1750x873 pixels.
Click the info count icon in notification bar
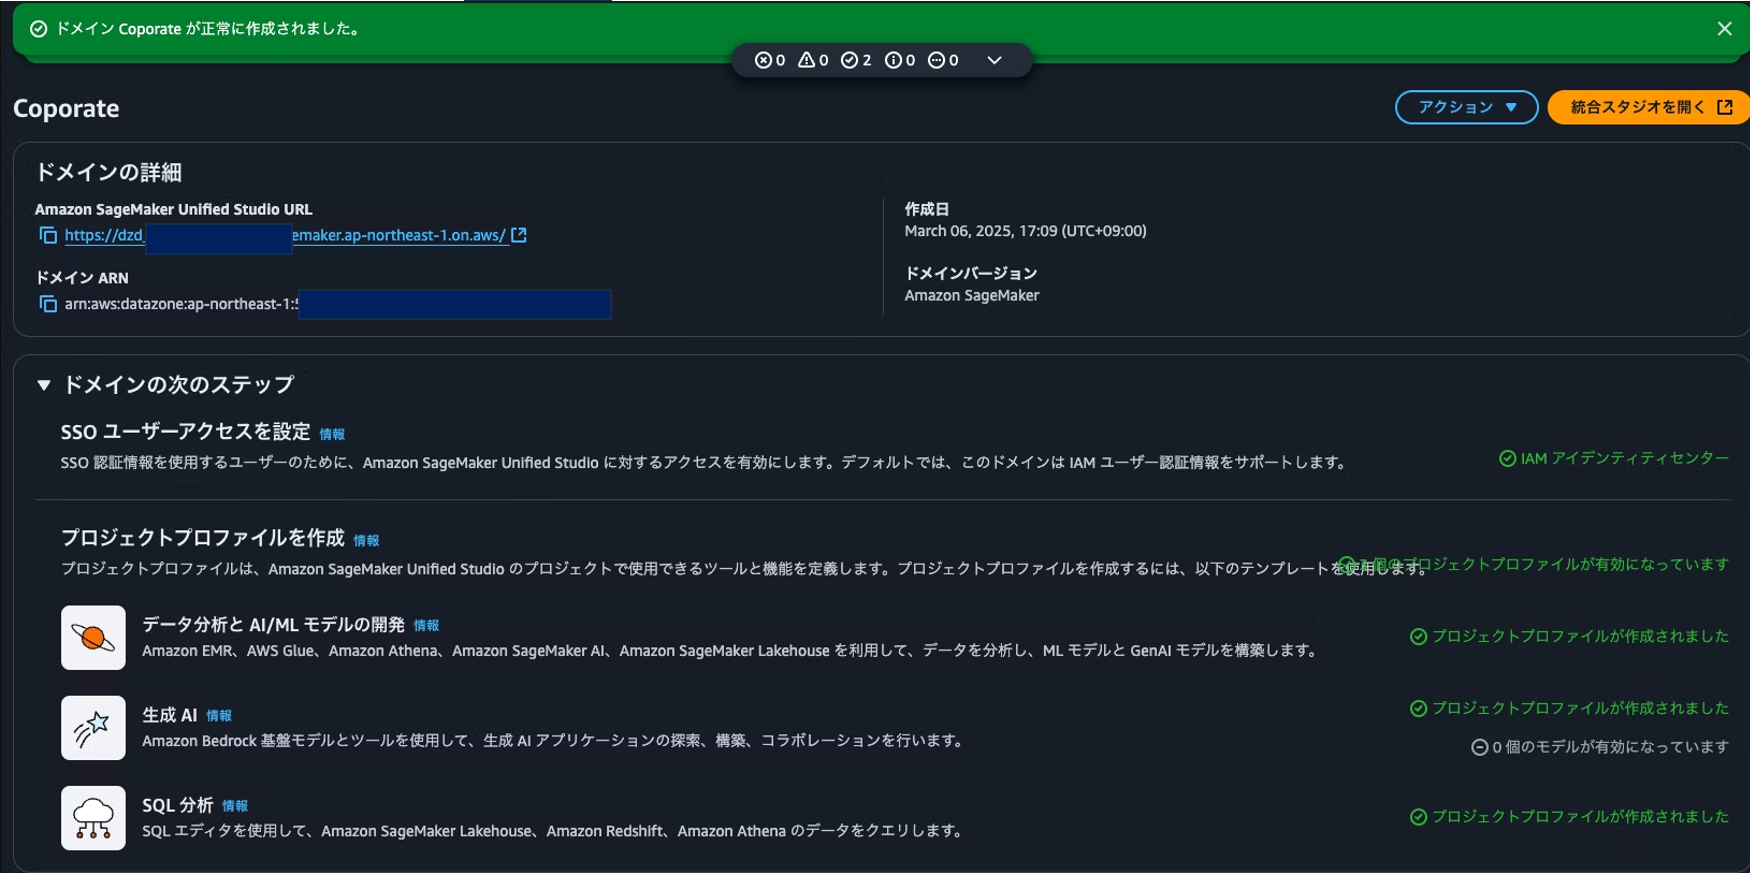point(893,60)
